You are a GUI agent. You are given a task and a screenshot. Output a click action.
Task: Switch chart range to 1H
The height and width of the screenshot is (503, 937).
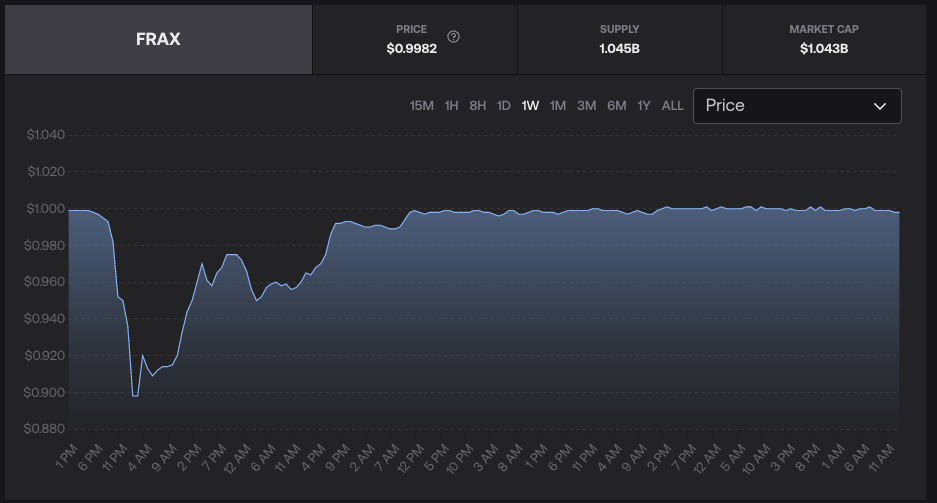click(x=452, y=106)
